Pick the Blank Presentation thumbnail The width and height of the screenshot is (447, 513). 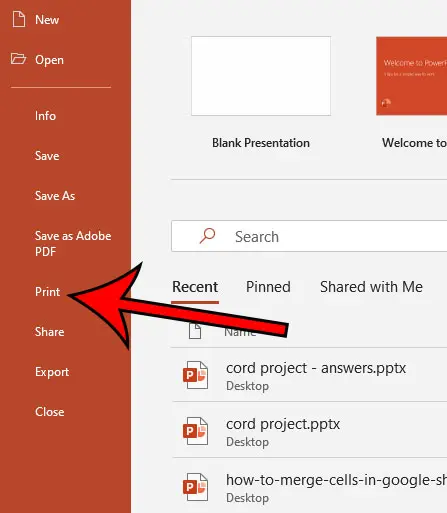[261, 76]
